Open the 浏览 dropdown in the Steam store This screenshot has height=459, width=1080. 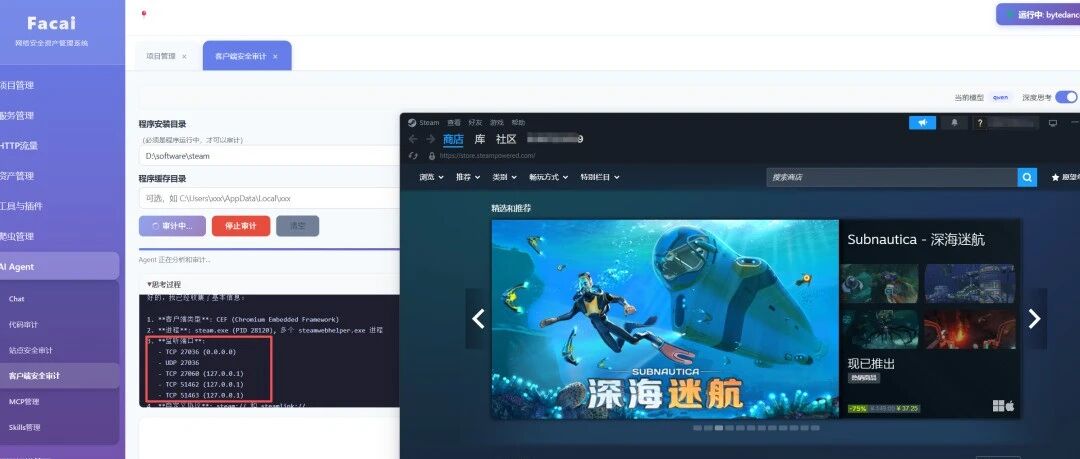(x=431, y=177)
